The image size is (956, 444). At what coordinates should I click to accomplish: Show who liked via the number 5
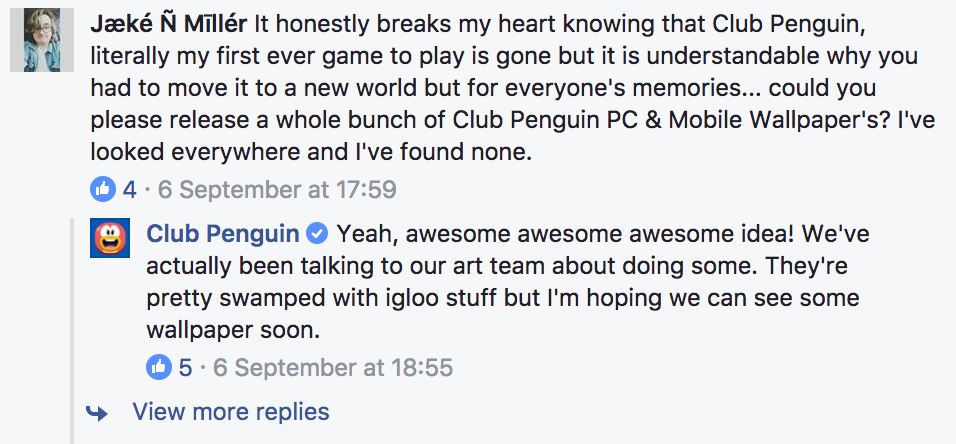(x=185, y=368)
